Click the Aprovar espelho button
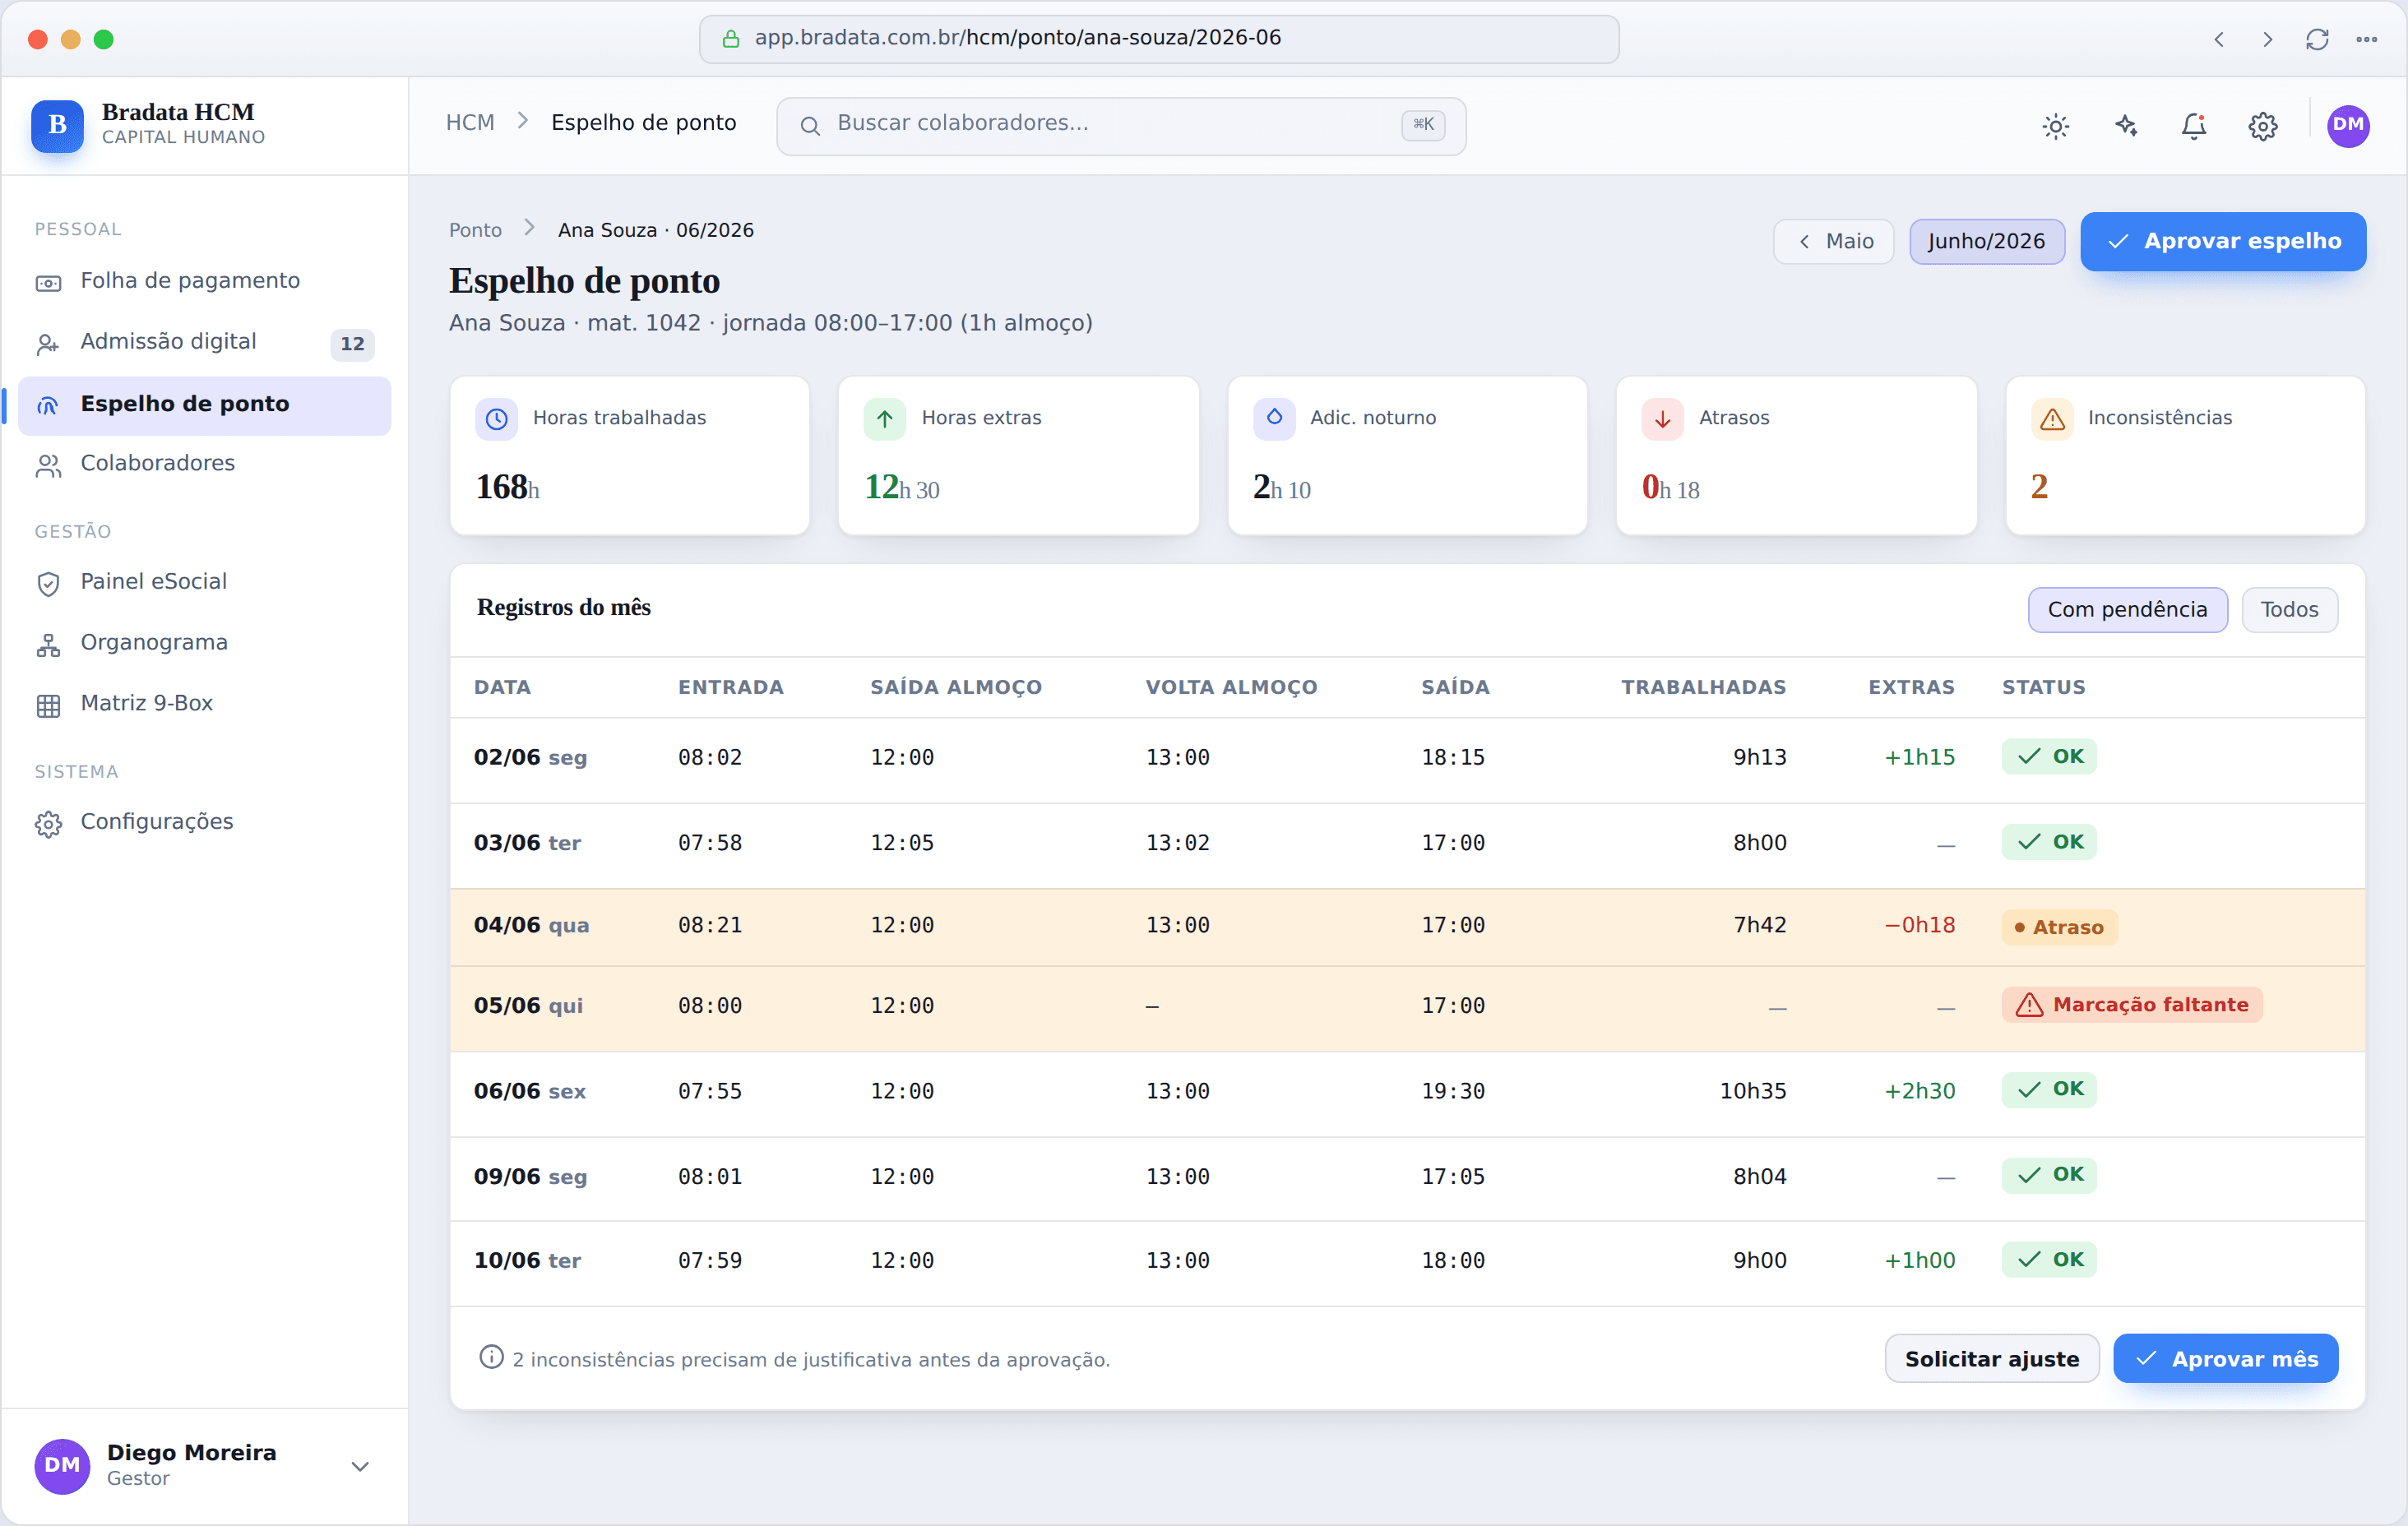Screen dimensions: 2408x1526 pyautogui.click(x=2223, y=241)
